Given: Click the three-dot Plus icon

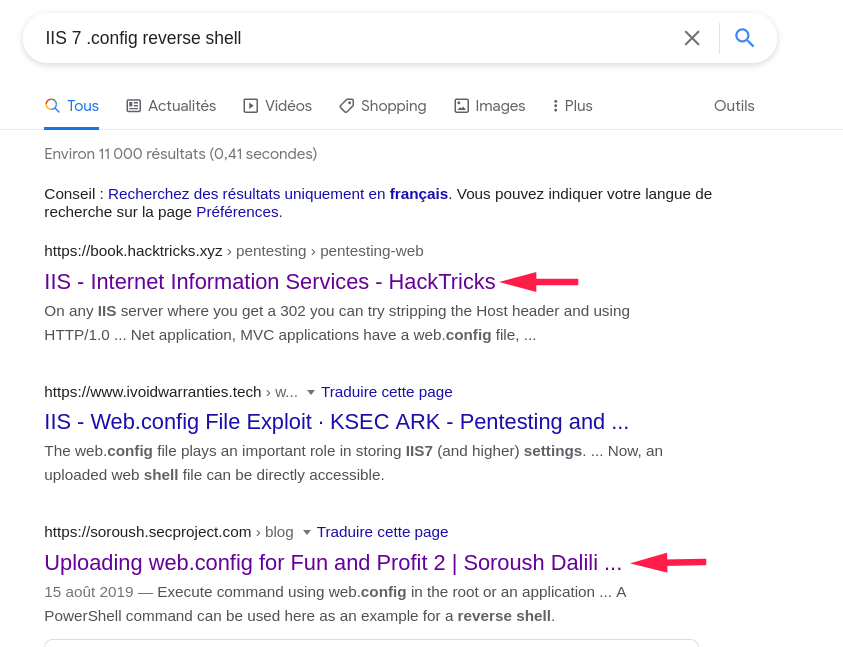Looking at the screenshot, I should click(555, 106).
